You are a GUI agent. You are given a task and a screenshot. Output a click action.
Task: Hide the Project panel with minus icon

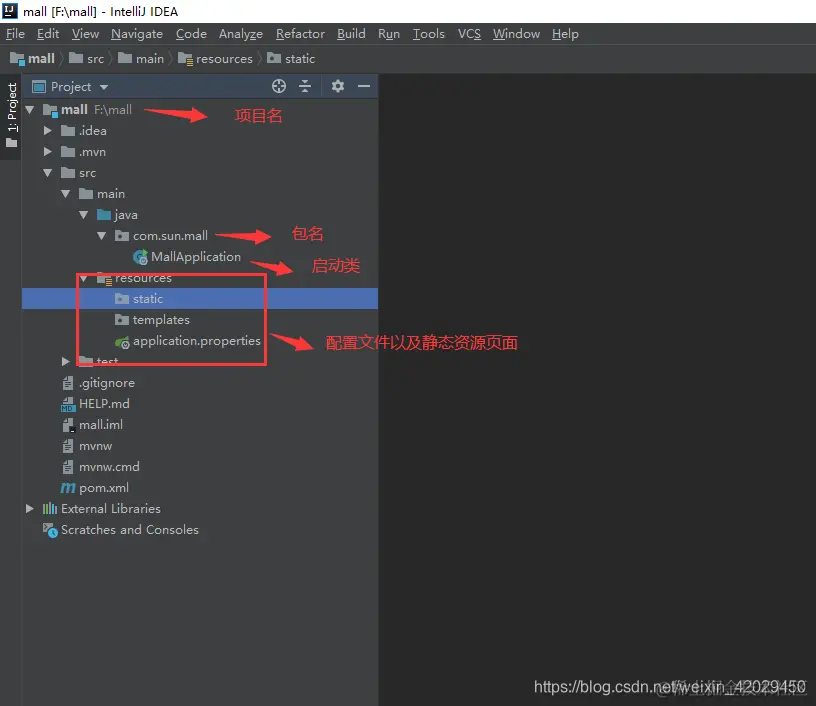point(364,86)
